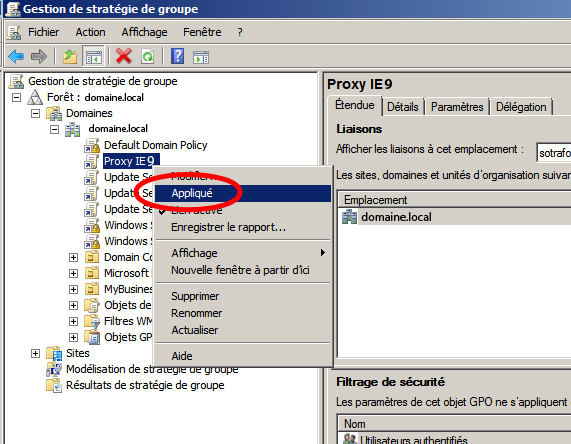Collapse the Domaines tree node
571x444 pixels.
(x=35, y=114)
